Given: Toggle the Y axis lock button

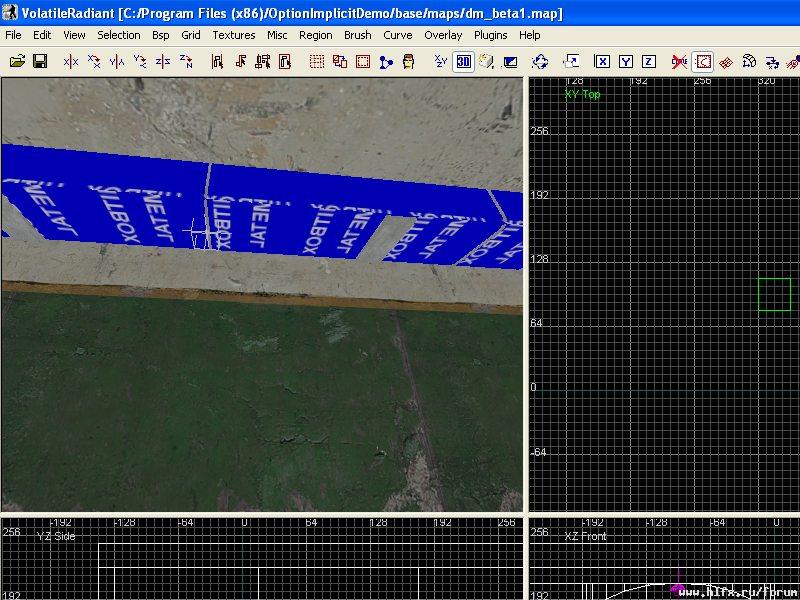Looking at the screenshot, I should (625, 62).
